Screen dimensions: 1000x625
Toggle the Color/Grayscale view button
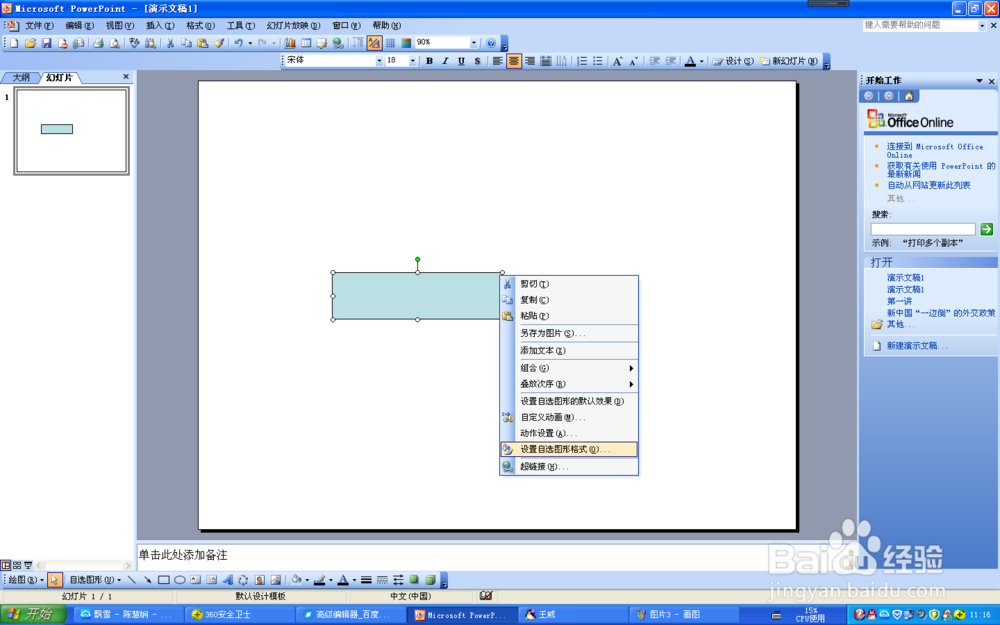(x=406, y=43)
